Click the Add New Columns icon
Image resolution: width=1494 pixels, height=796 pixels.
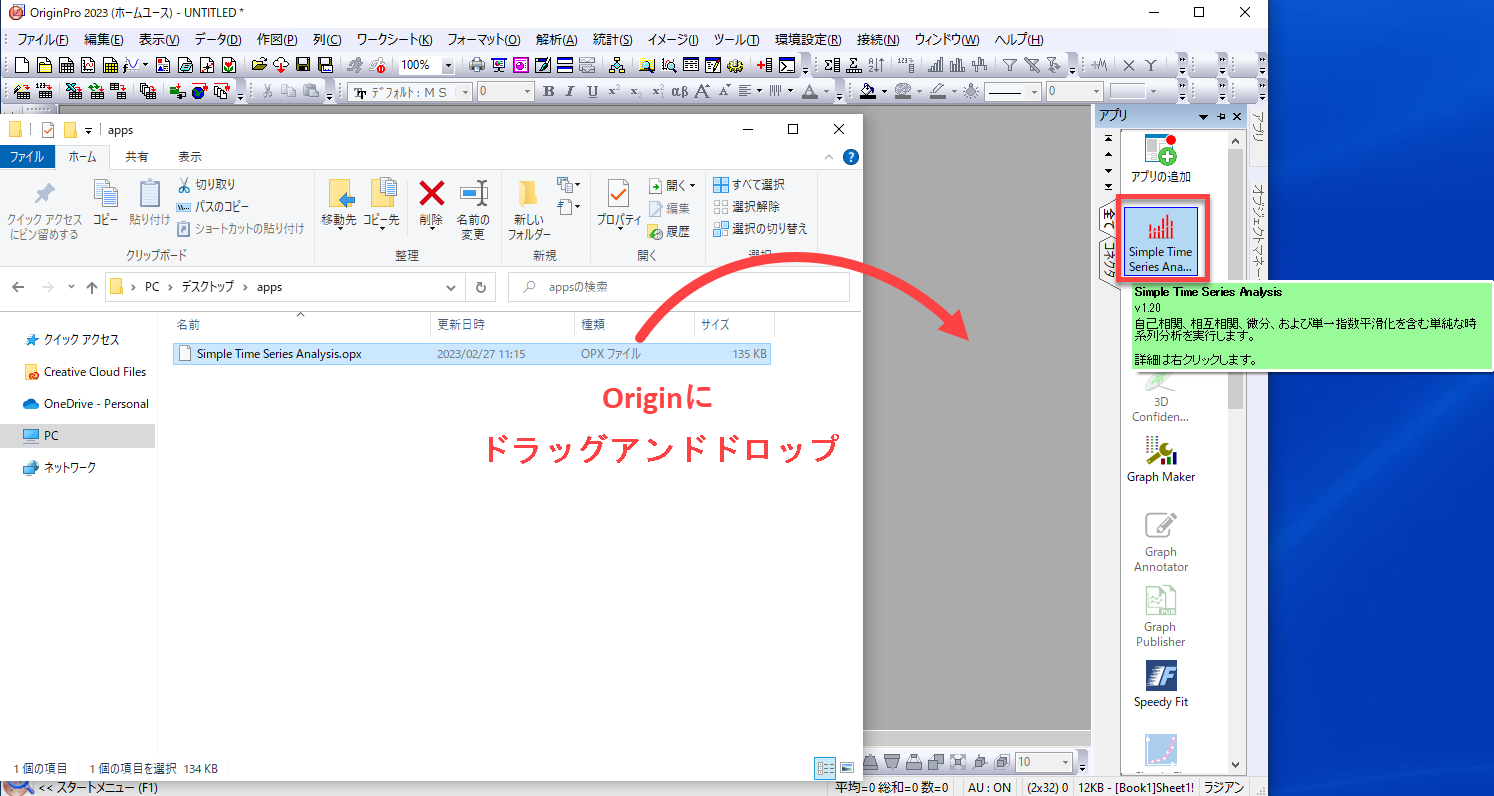tap(765, 66)
